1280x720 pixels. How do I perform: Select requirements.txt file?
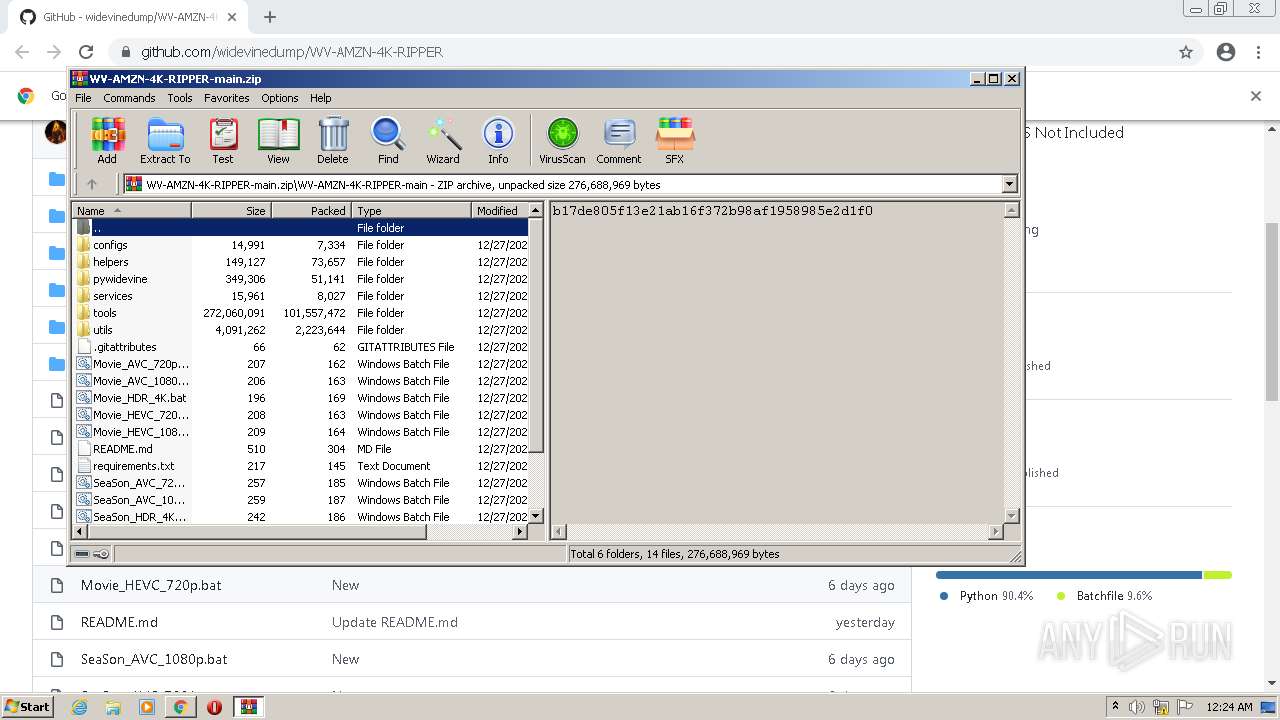pyautogui.click(x=300, y=466)
